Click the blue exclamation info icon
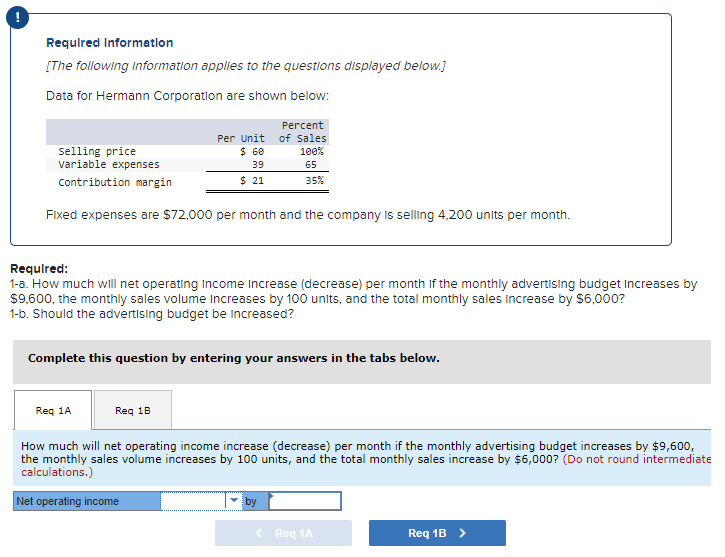Viewport: 725px width, 557px height. click(x=18, y=17)
